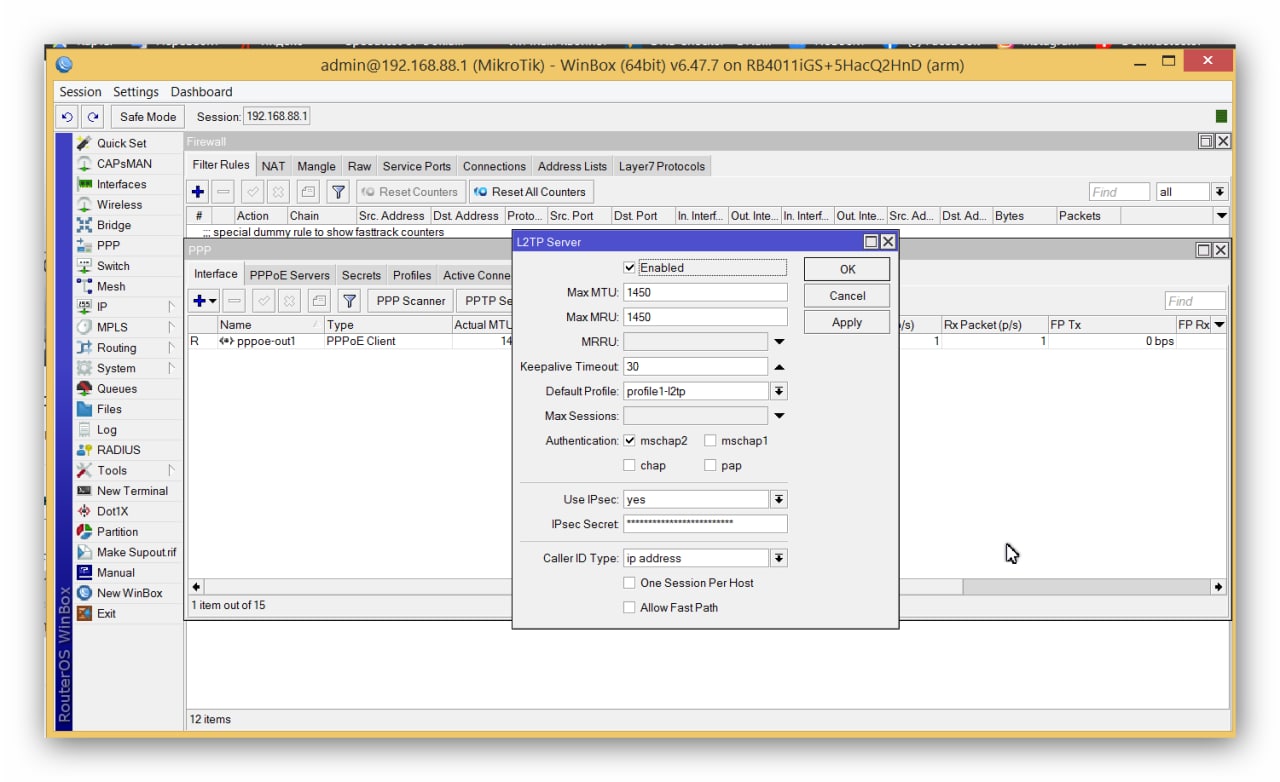Click the undo arrow in toolbar

pyautogui.click(x=69, y=117)
